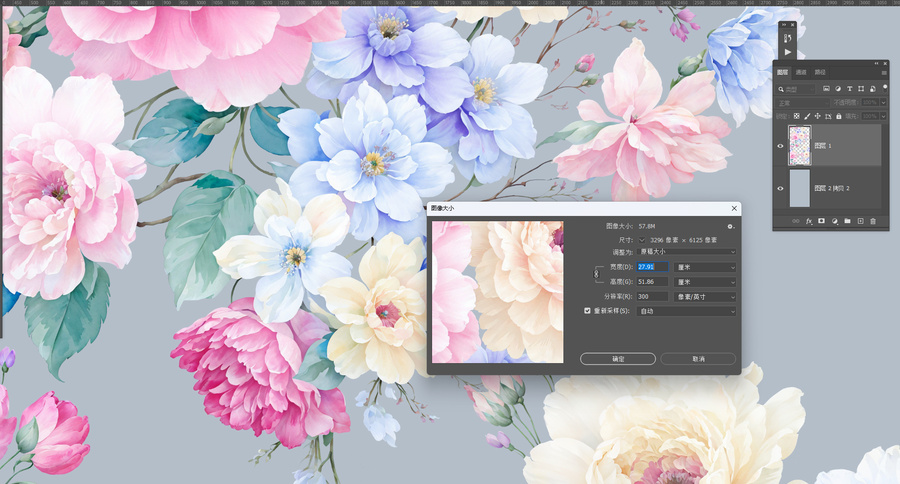The image size is (900, 484).
Task: Hide 图层 1 with its eye icon
Action: pos(780,146)
